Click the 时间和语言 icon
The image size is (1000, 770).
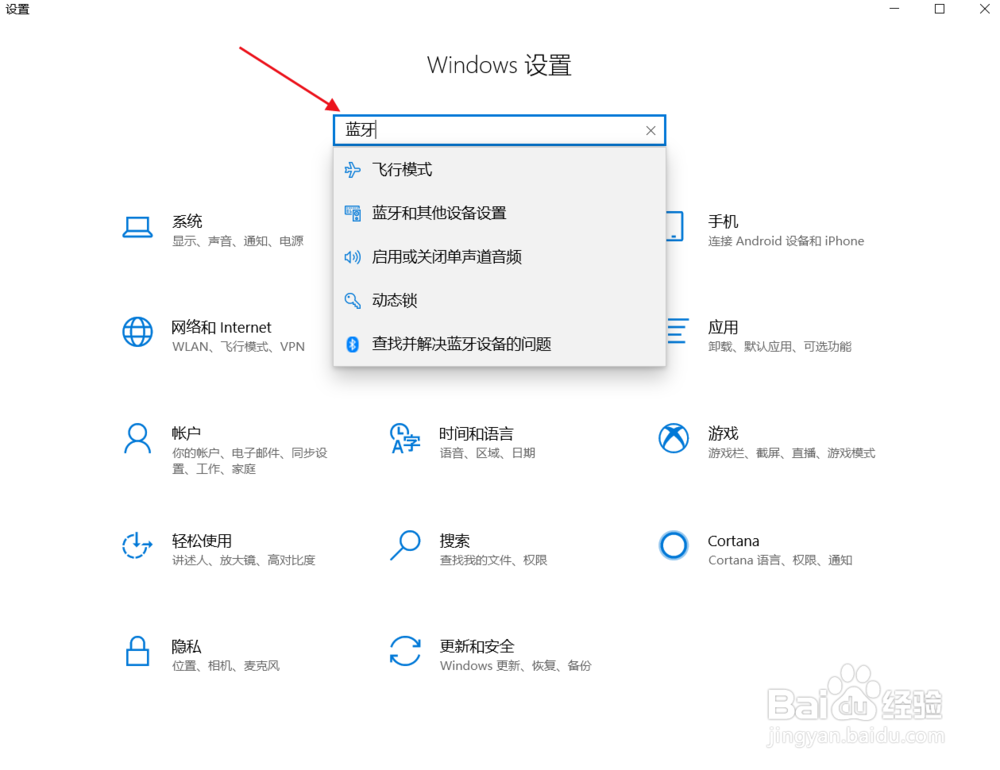405,437
